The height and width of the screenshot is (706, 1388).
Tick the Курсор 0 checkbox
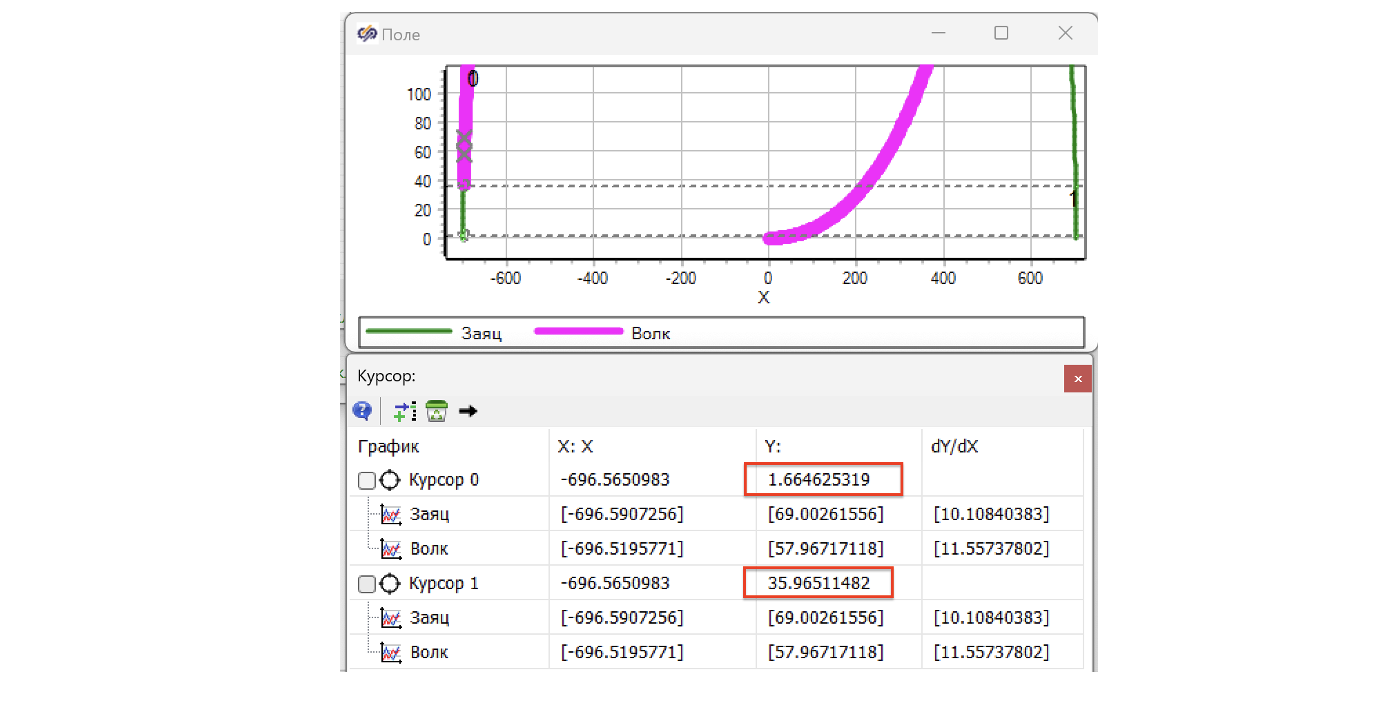pyautogui.click(x=367, y=481)
